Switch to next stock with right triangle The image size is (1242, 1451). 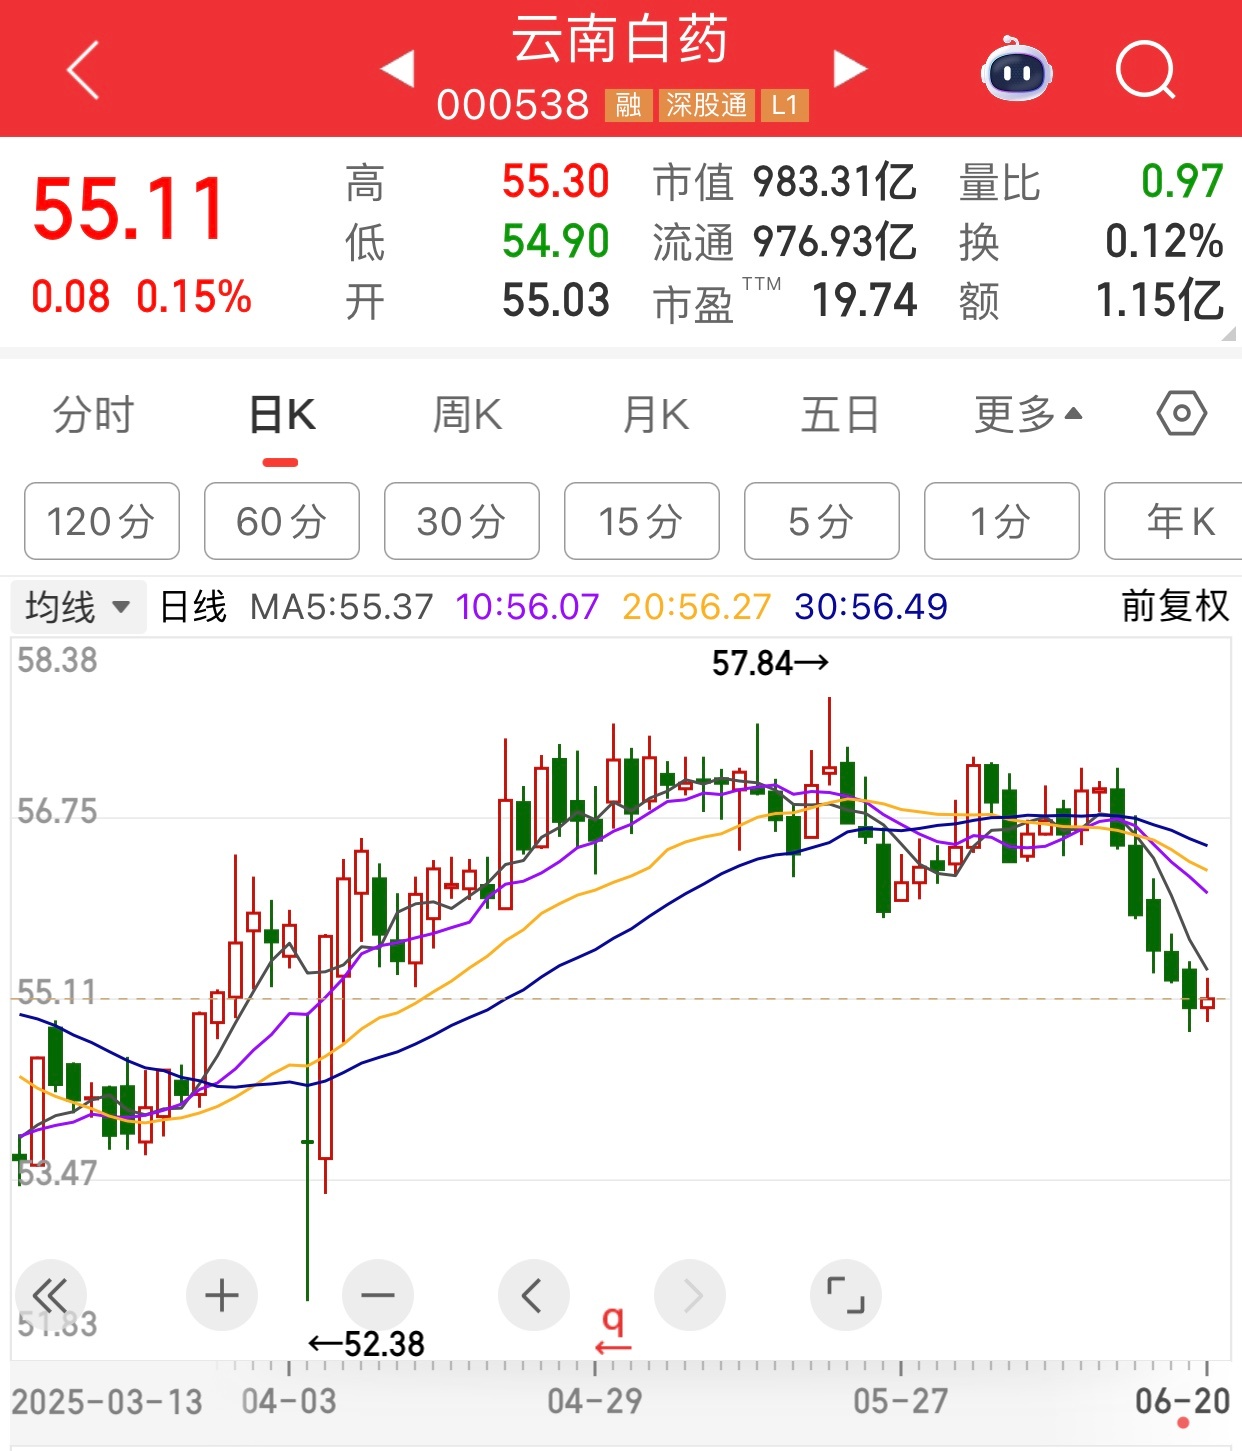click(850, 69)
